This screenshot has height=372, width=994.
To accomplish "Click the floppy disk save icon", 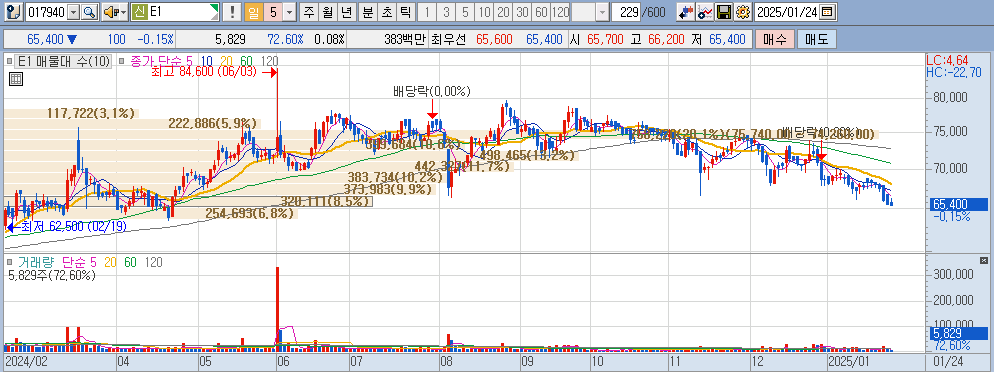I will point(725,12).
